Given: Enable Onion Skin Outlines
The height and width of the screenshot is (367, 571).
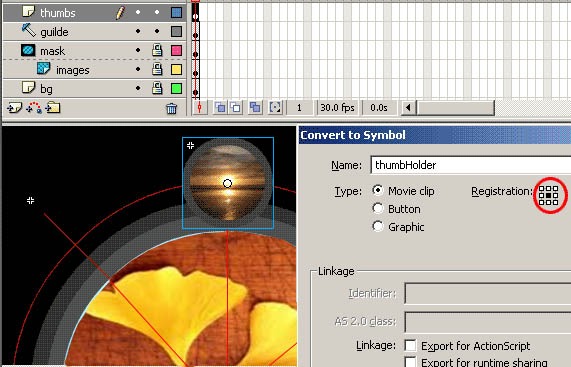Looking at the screenshot, I should 236,107.
